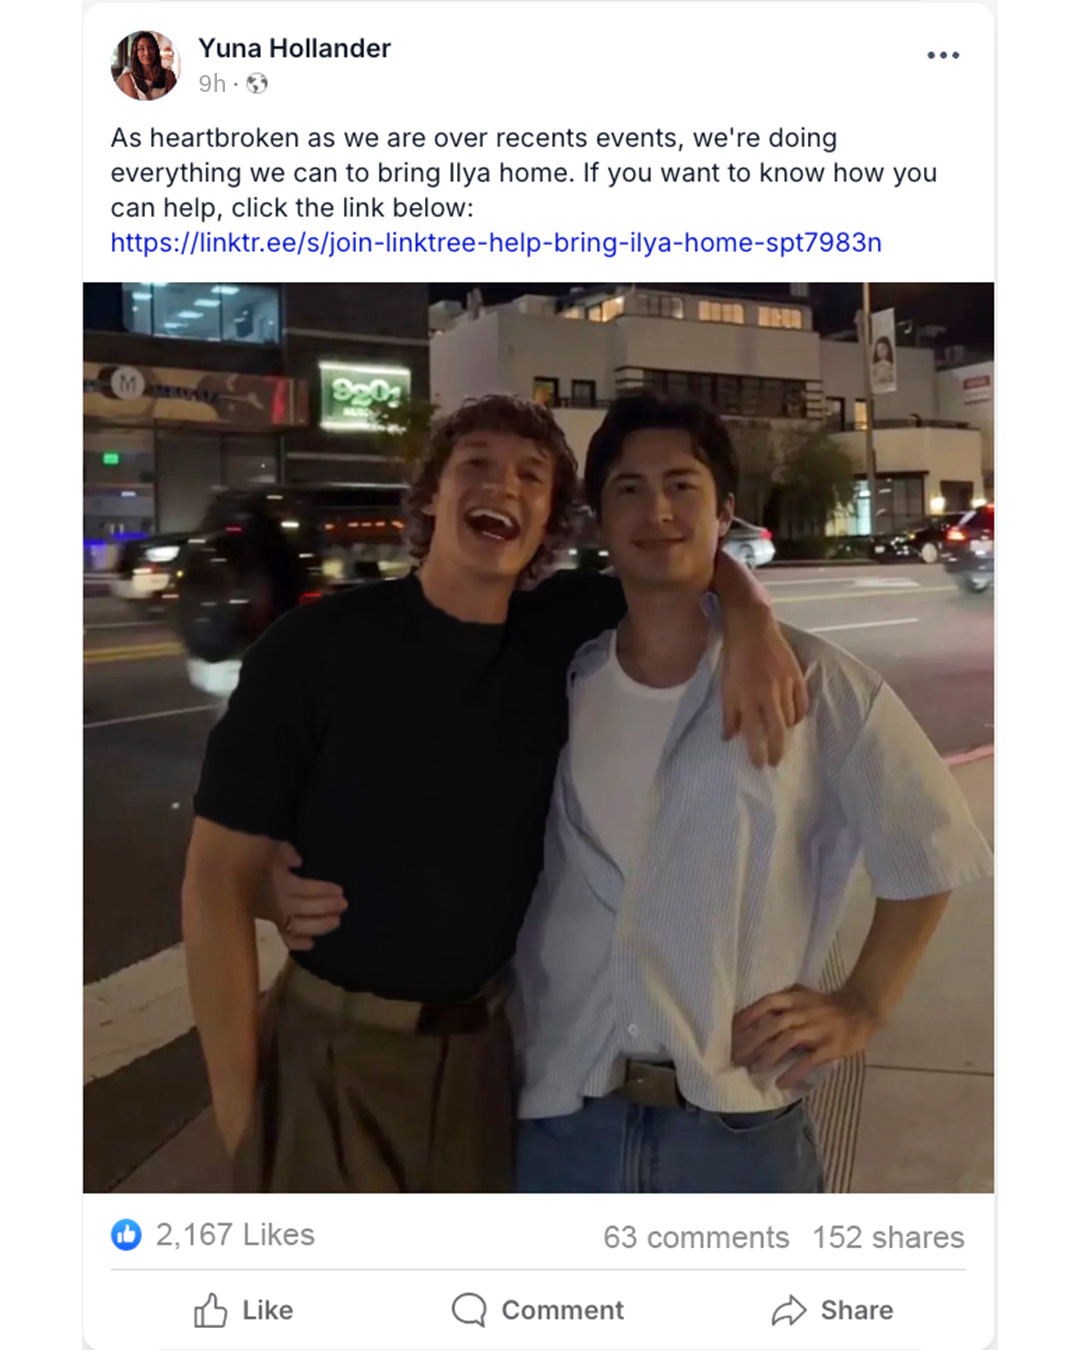Show the 63 comments
Screen dimensions: 1080x1350
tap(696, 1237)
